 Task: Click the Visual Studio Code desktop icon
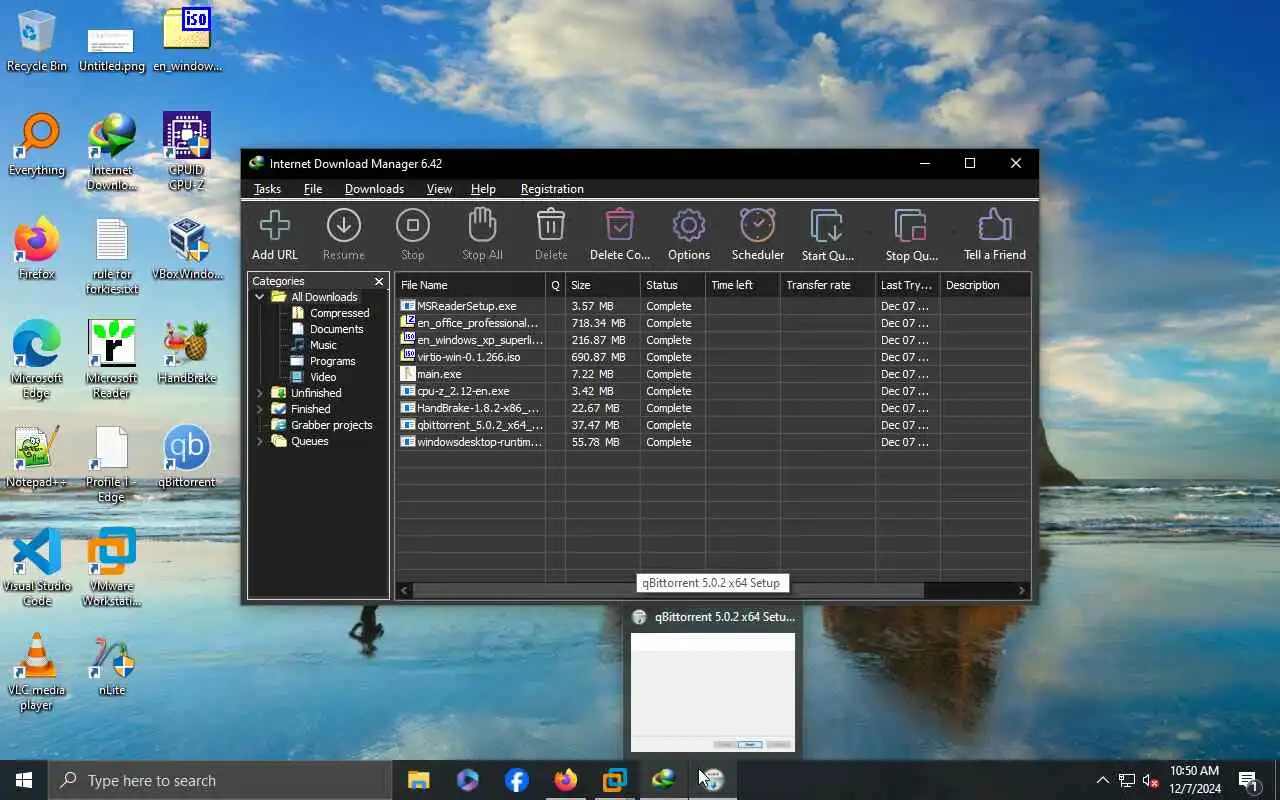tap(37, 568)
